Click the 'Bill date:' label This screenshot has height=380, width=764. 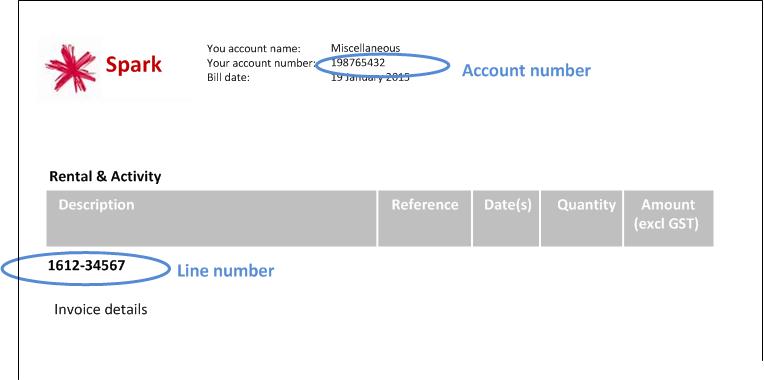point(228,77)
